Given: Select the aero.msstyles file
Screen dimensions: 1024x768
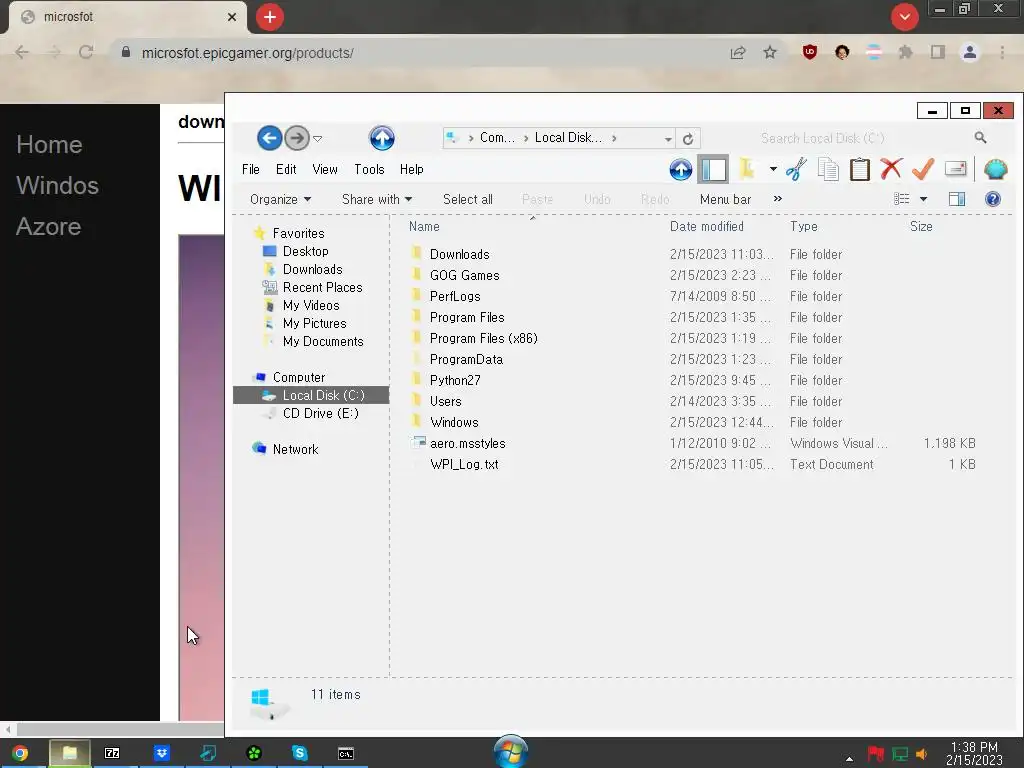Looking at the screenshot, I should pos(468,443).
